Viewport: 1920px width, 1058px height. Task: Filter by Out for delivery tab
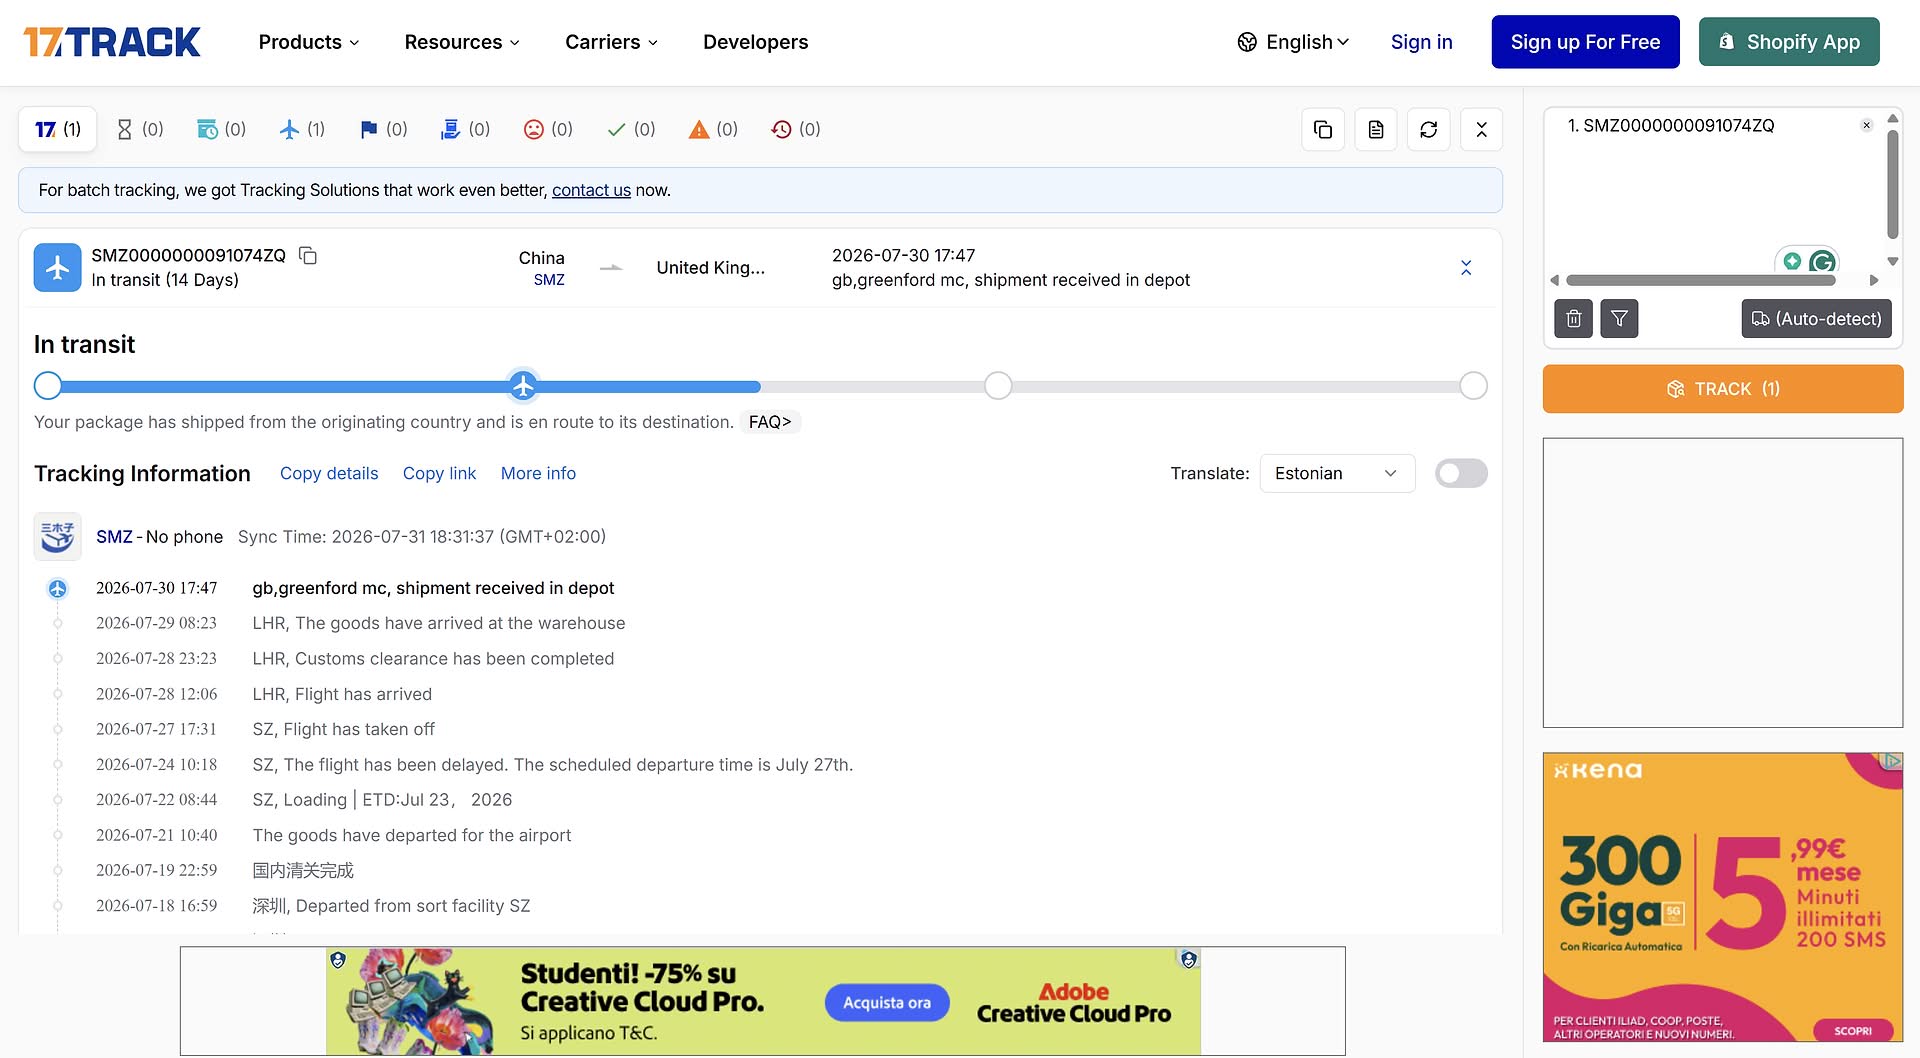[466, 129]
